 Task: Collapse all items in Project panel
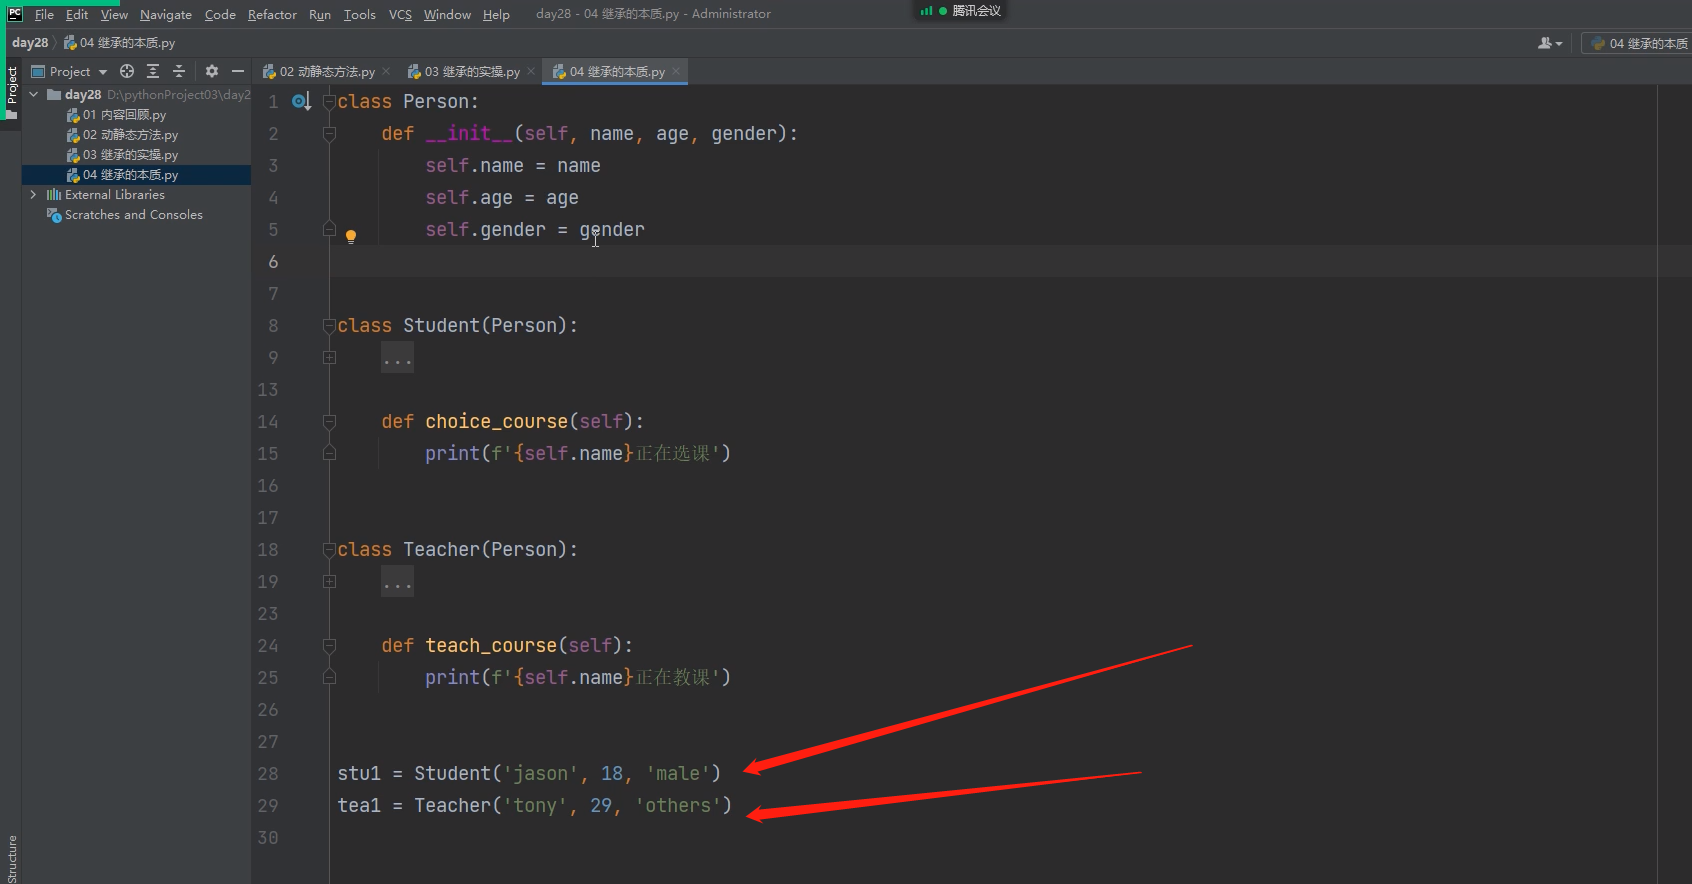(x=179, y=71)
